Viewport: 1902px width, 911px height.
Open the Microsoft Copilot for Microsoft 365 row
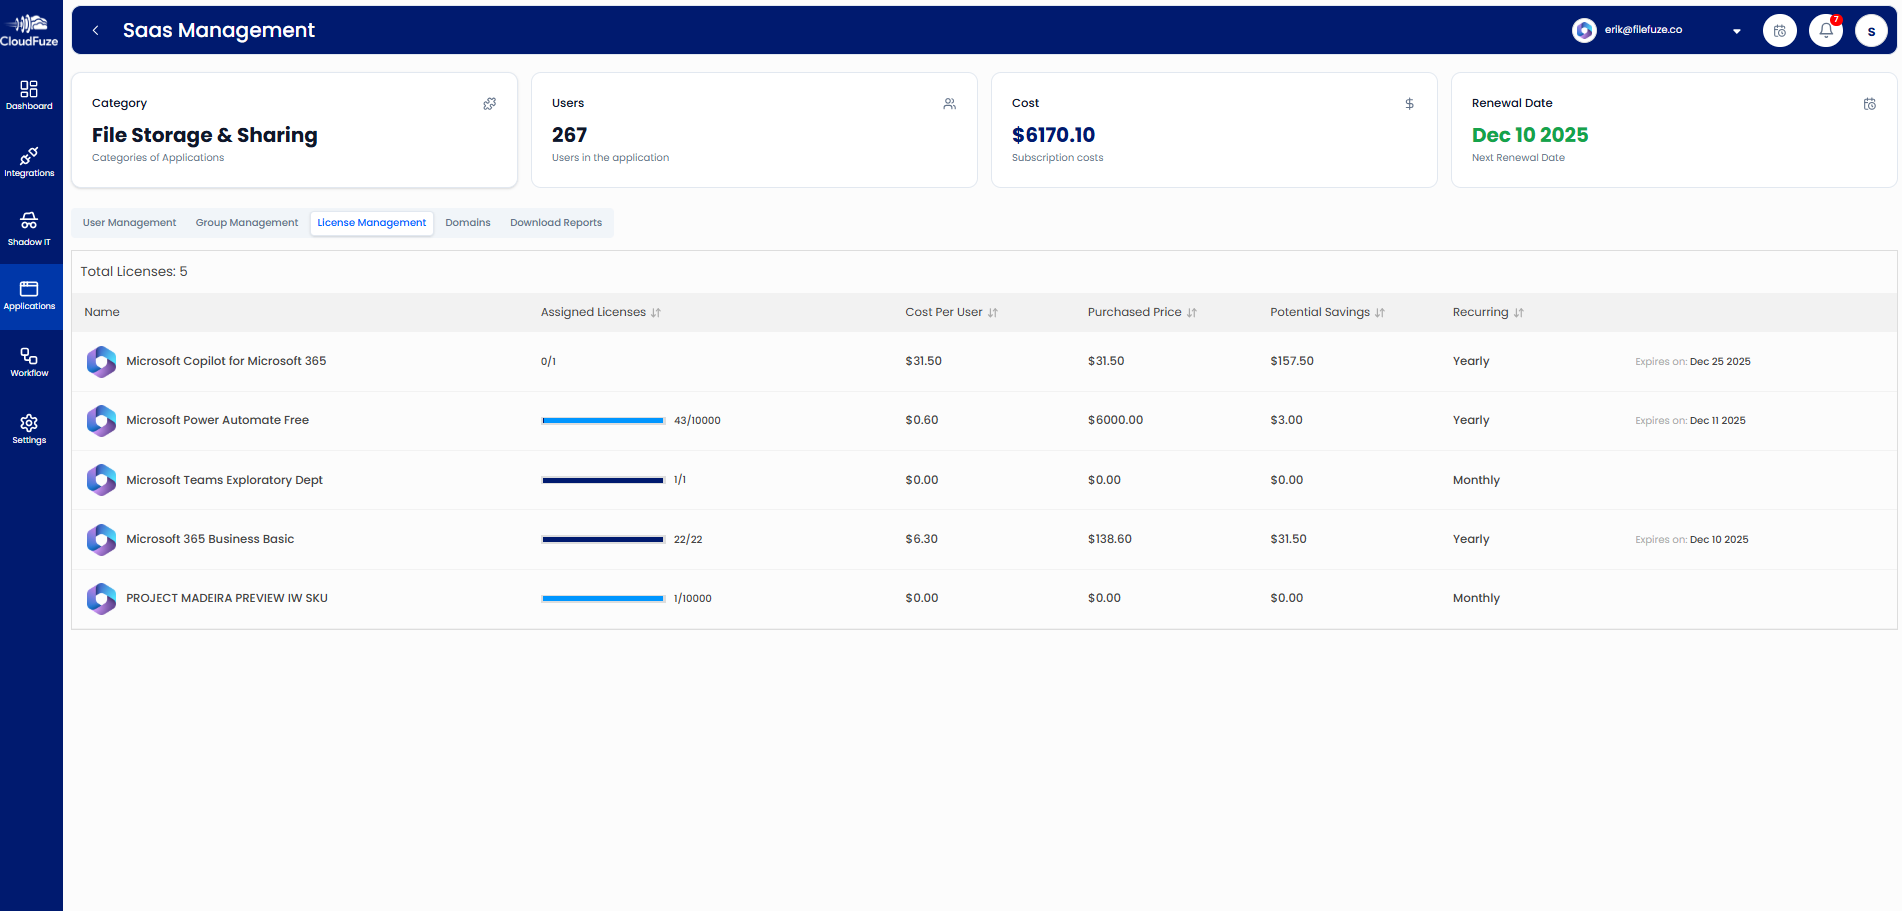pyautogui.click(x=226, y=361)
